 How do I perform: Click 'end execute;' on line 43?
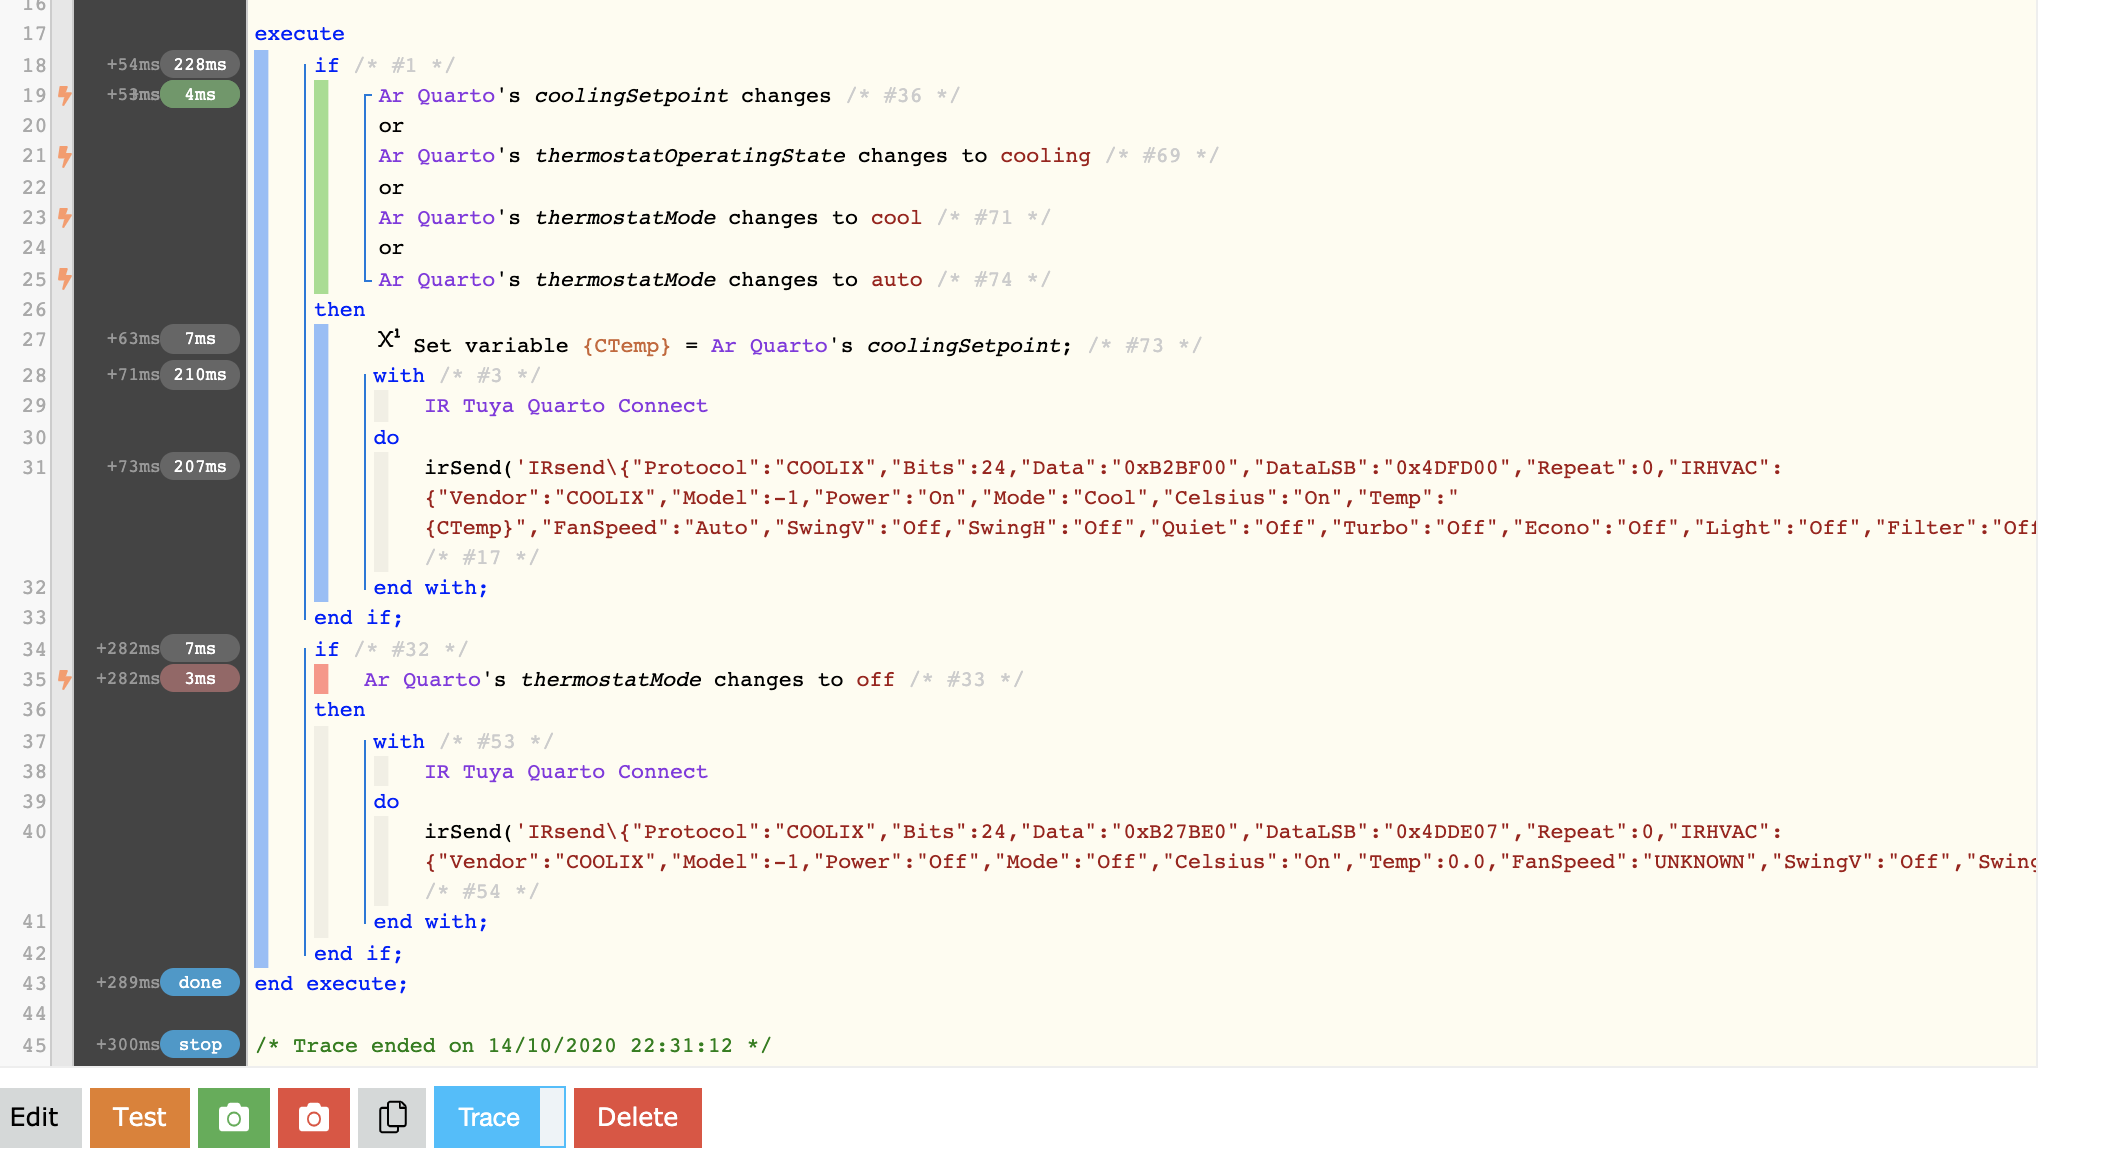[331, 983]
